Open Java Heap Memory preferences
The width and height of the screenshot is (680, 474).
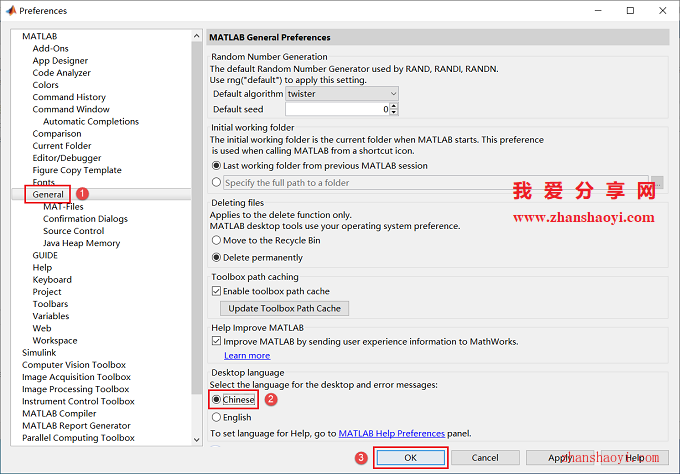click(x=82, y=243)
